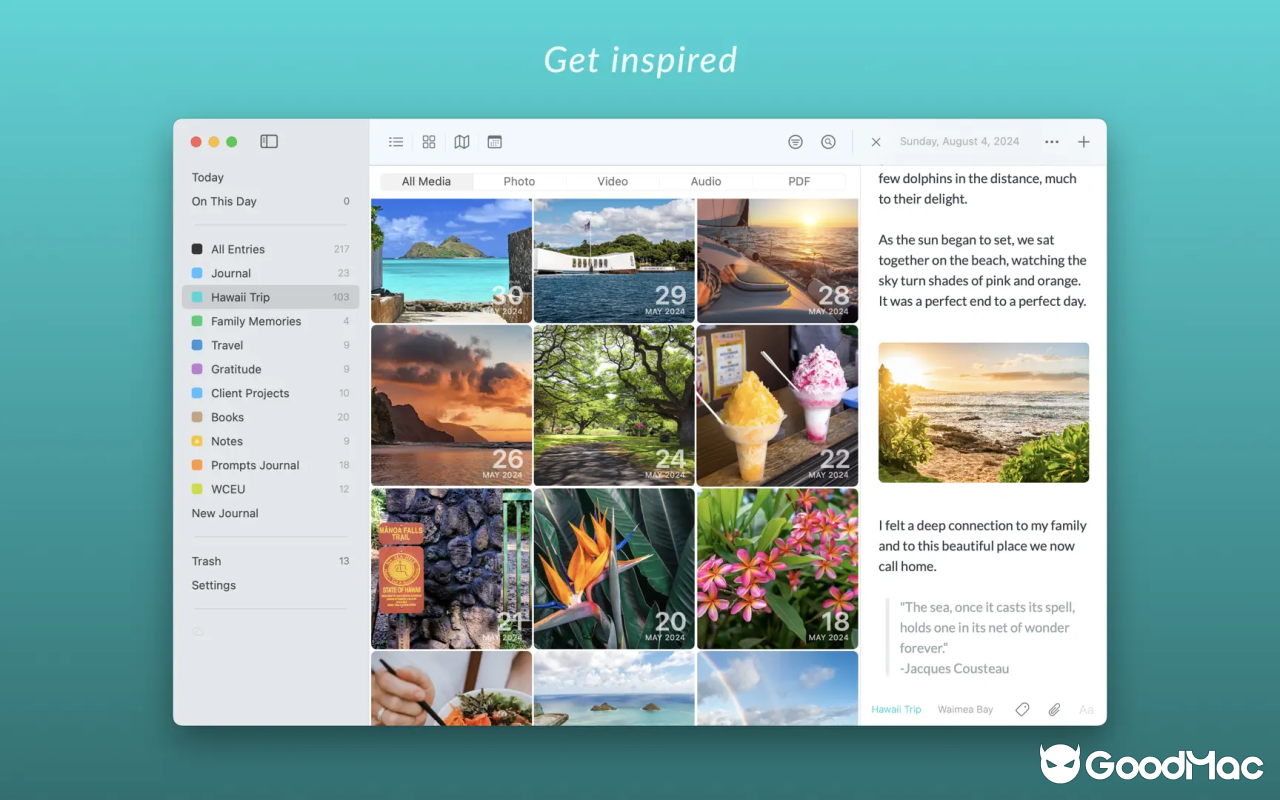Click the orange Prompts Journal color swatch
Image resolution: width=1280 pixels, height=800 pixels.
[197, 465]
